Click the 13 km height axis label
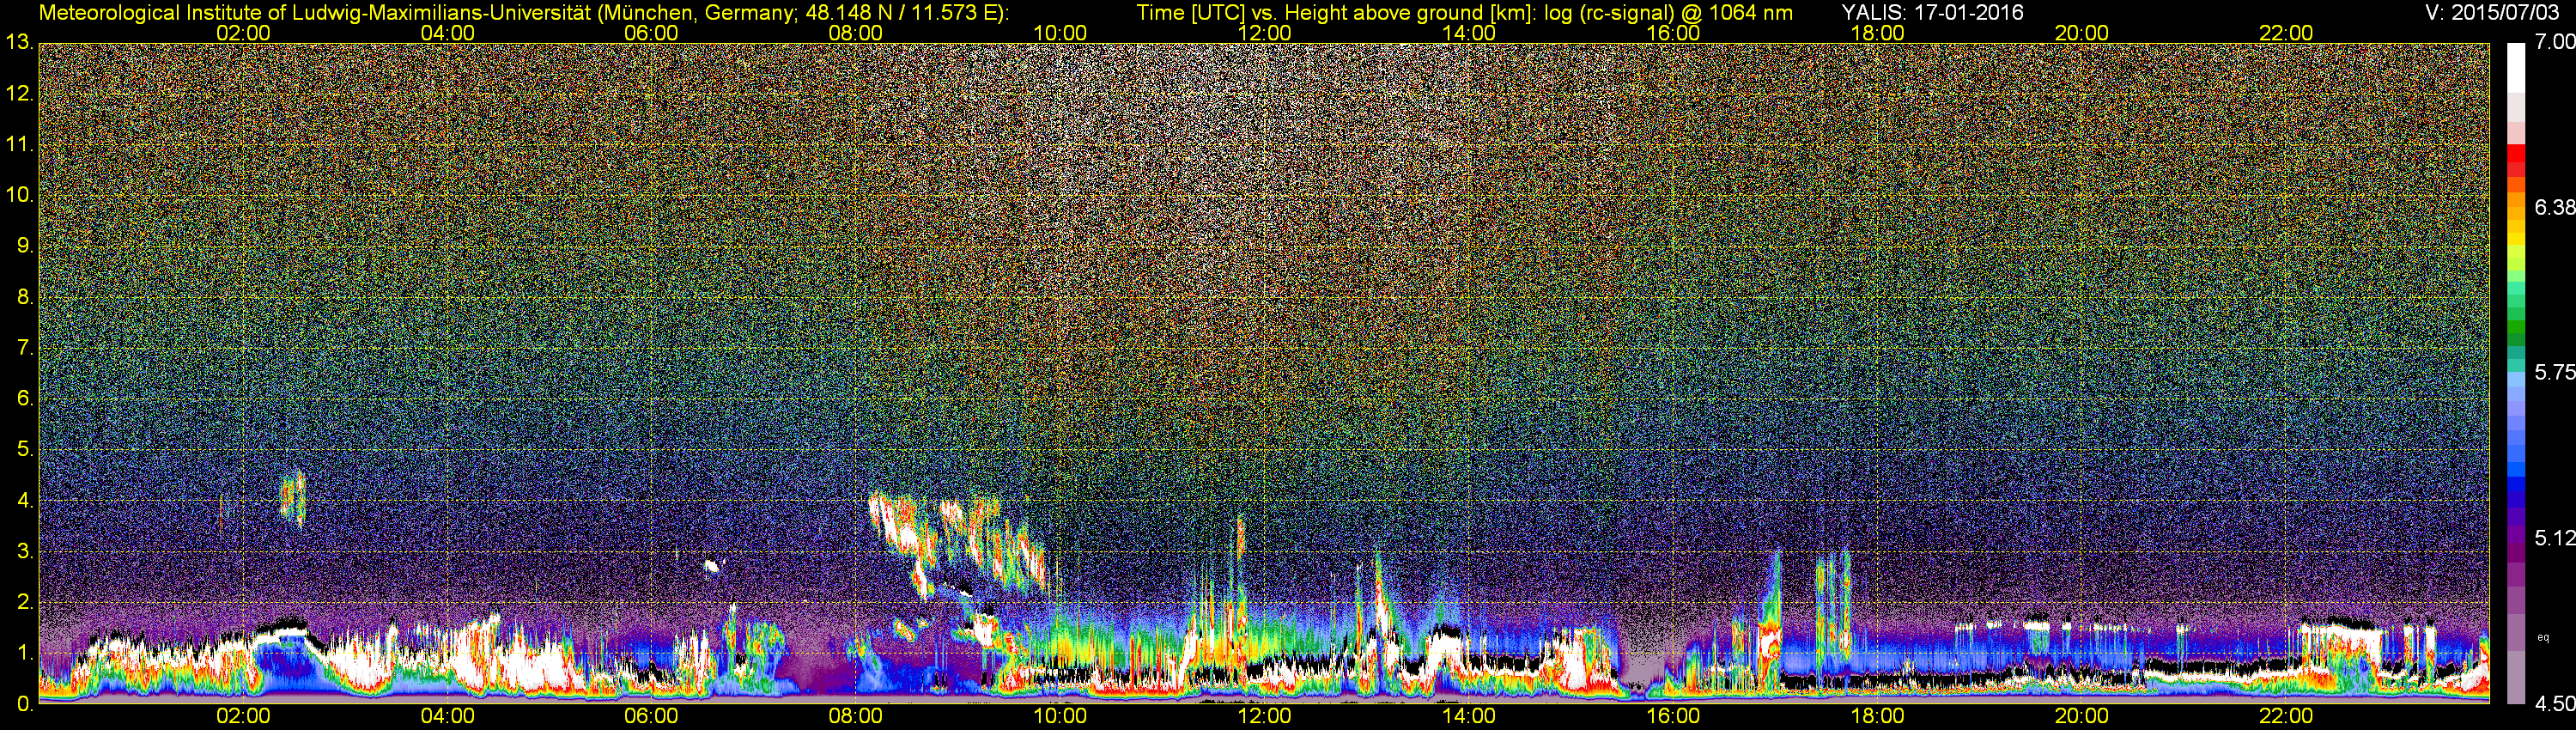The height and width of the screenshot is (730, 2576). coord(19,42)
